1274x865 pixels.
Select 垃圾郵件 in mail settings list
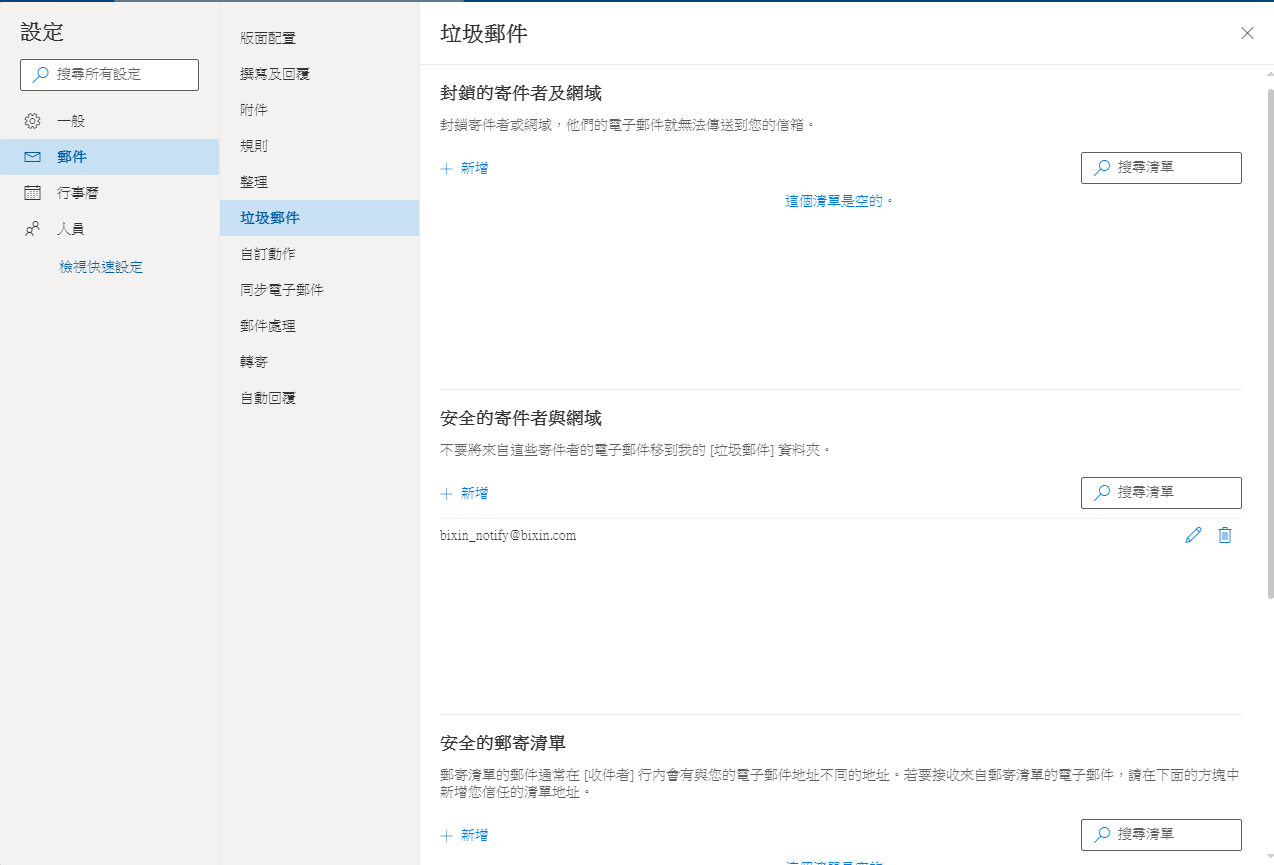[320, 218]
